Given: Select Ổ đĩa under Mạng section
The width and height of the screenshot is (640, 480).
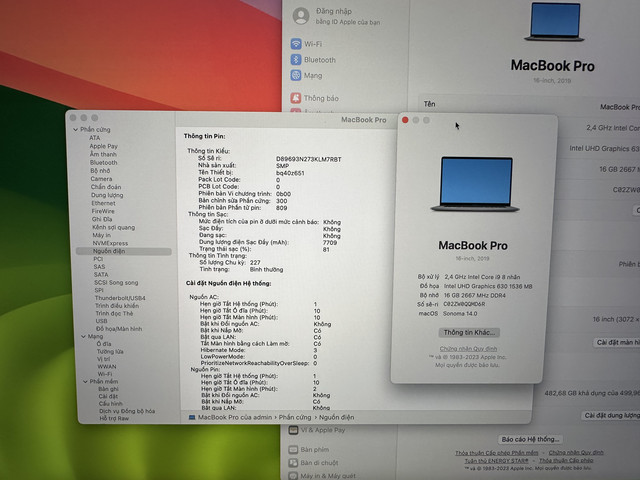Looking at the screenshot, I should coord(104,344).
